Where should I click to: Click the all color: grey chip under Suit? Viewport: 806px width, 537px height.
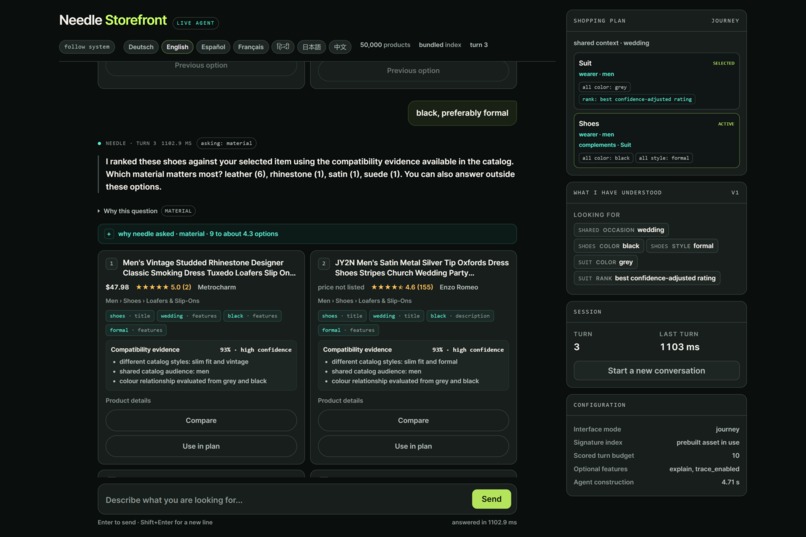point(604,87)
